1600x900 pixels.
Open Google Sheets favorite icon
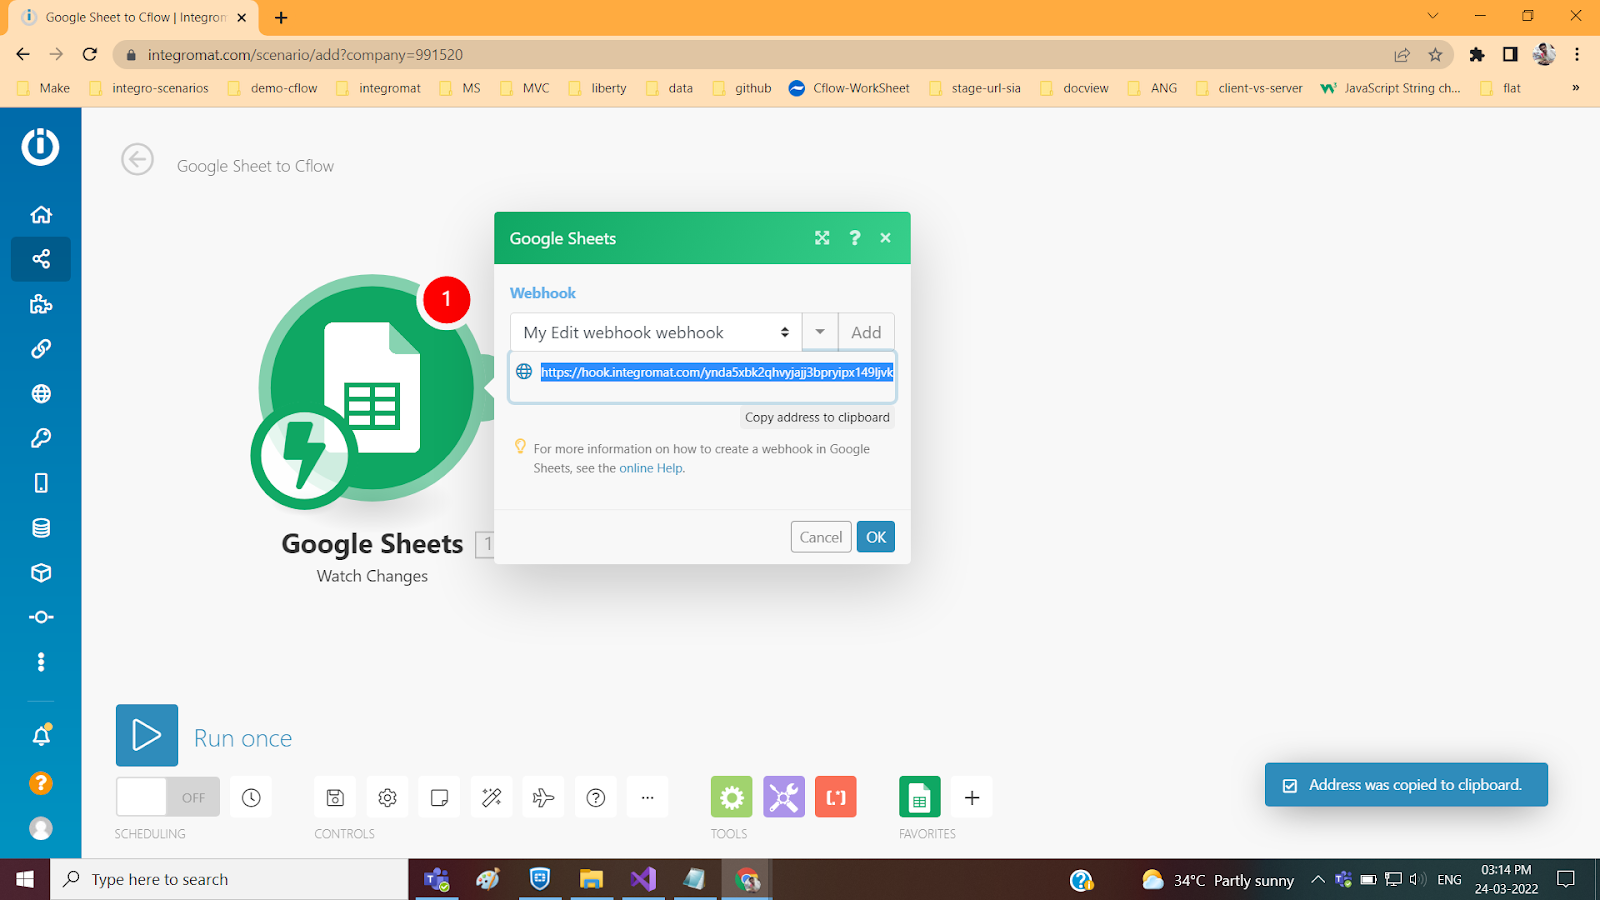920,797
